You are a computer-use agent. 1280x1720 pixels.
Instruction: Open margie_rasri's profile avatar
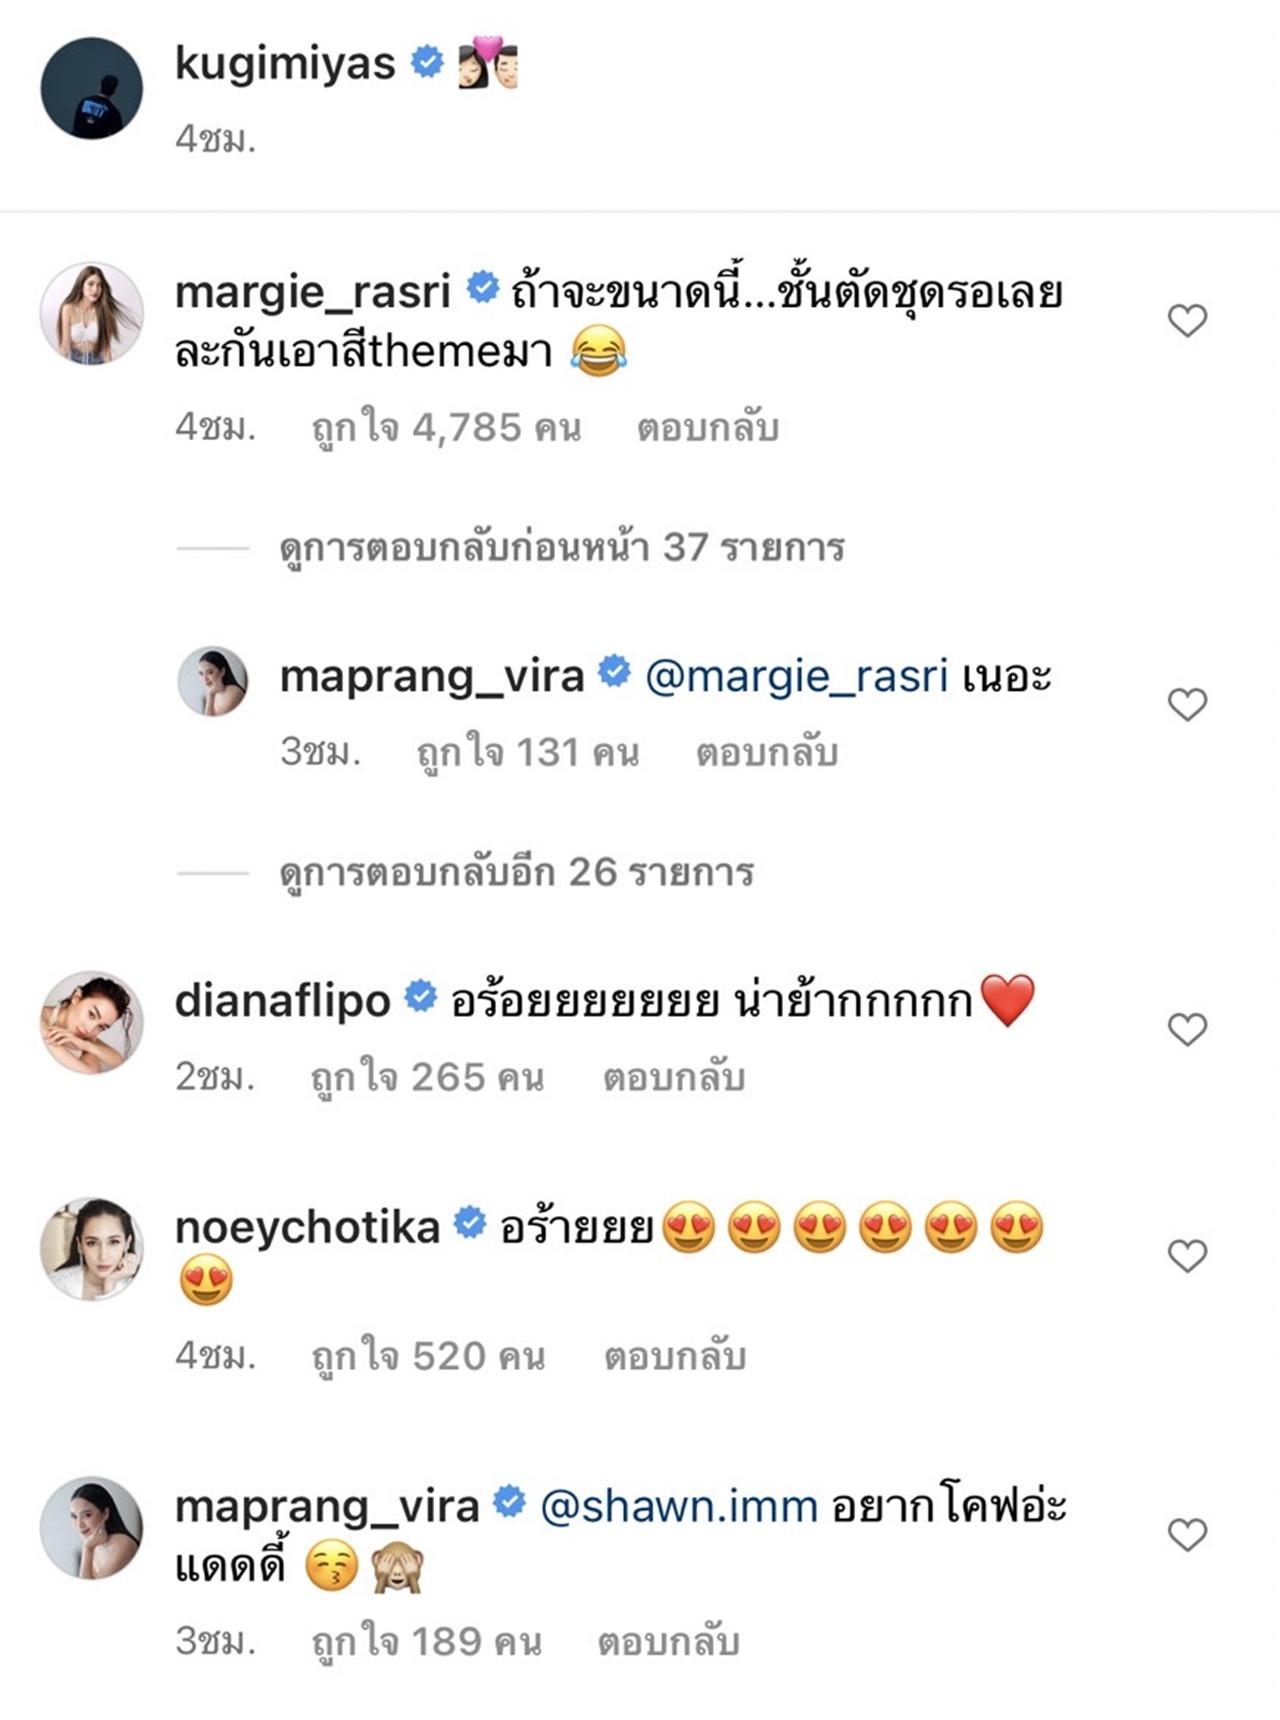(x=91, y=313)
